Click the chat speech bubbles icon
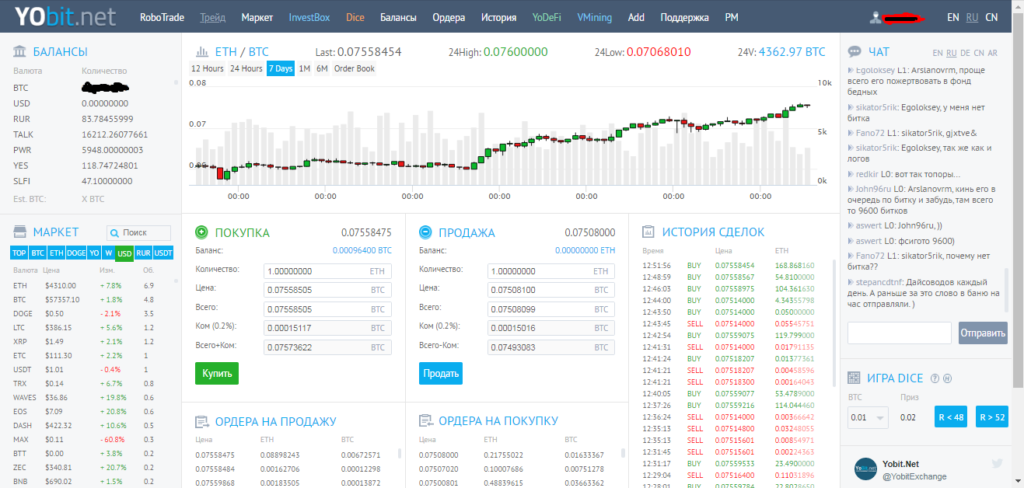The image size is (1024, 488). pyautogui.click(x=854, y=52)
